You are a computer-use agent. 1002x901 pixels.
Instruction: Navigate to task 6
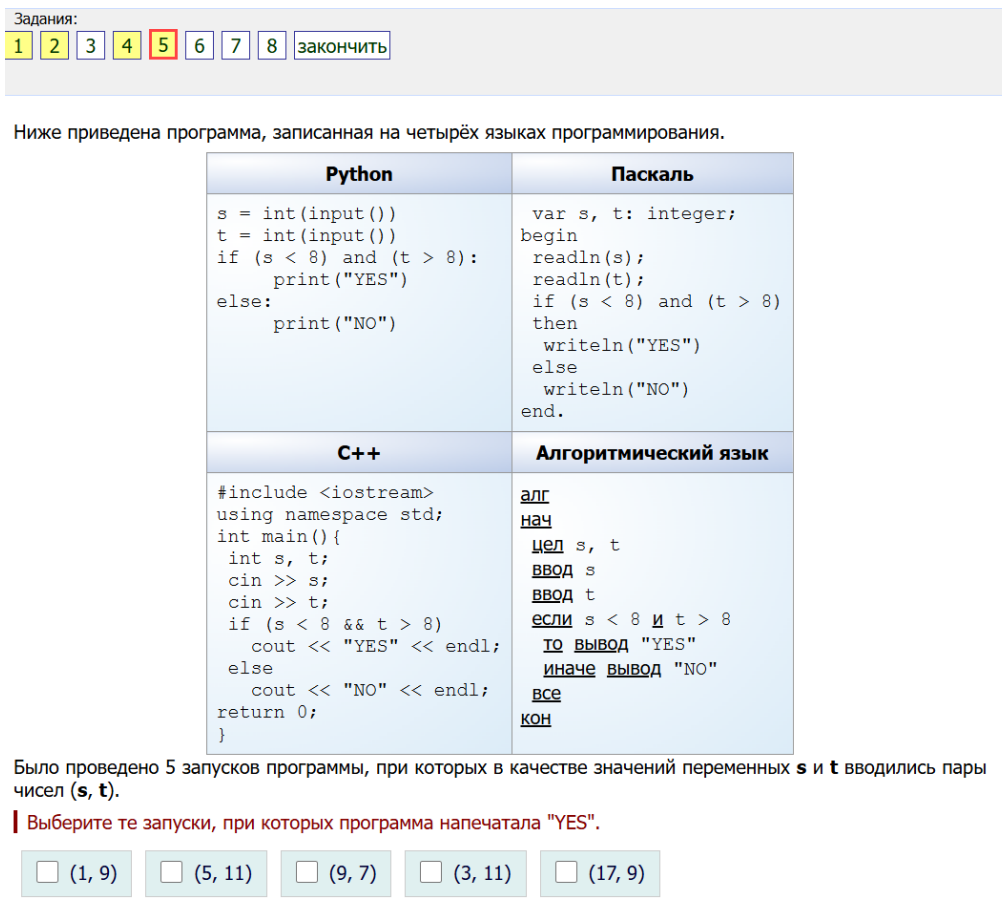point(199,46)
